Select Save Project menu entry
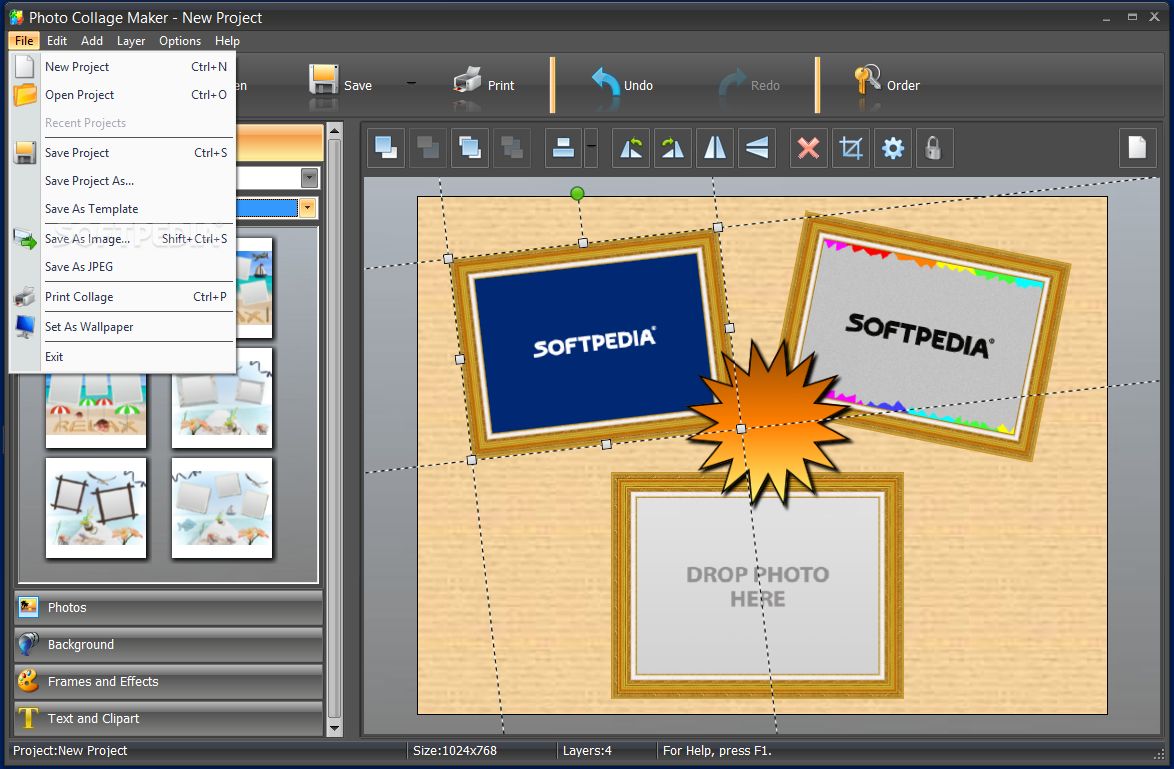Viewport: 1174px width, 769px height. (x=122, y=153)
